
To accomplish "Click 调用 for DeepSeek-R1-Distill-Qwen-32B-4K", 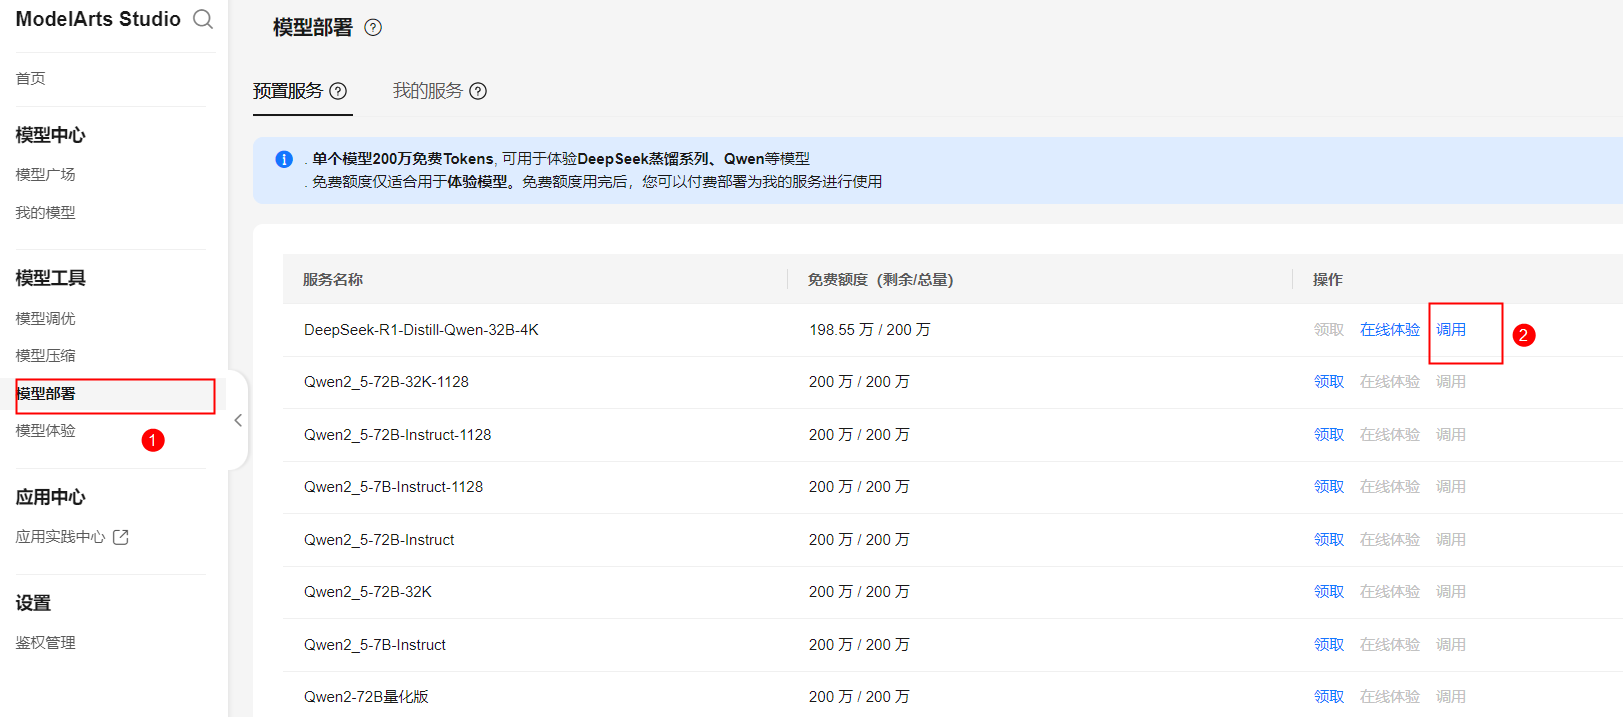I will pos(1451,329).
